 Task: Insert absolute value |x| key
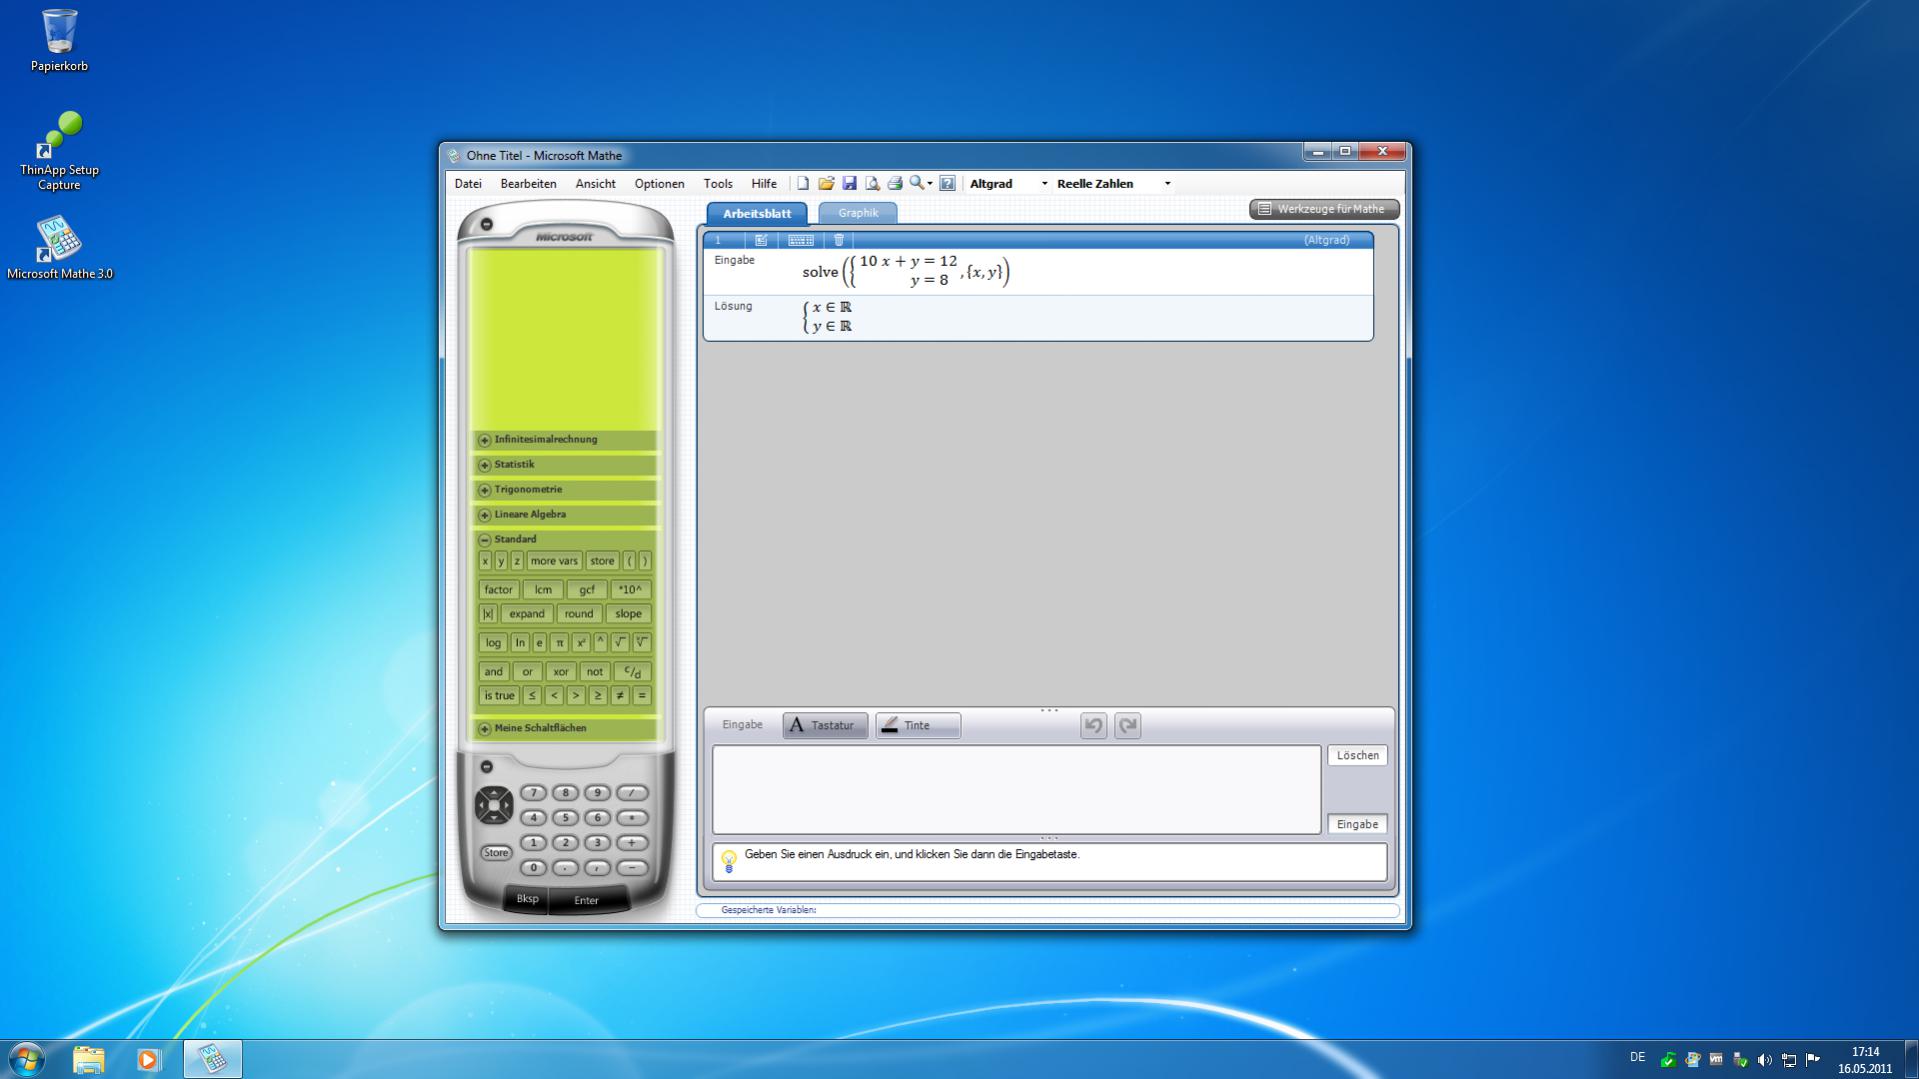pyautogui.click(x=487, y=614)
